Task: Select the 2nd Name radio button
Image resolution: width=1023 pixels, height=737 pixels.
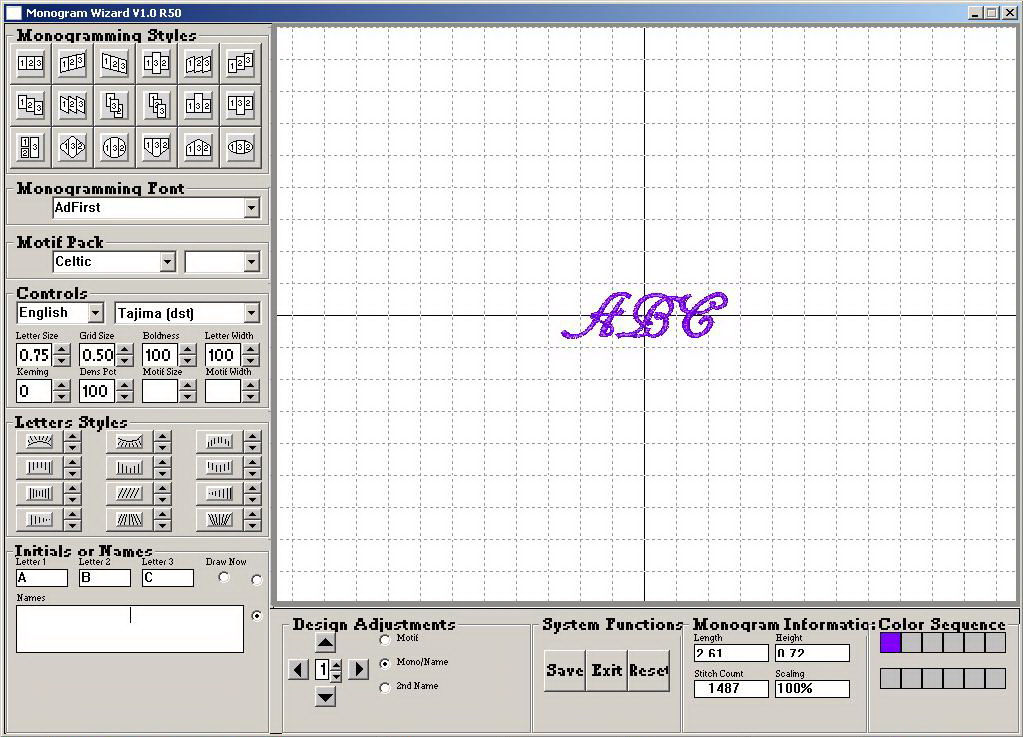Action: 386,687
